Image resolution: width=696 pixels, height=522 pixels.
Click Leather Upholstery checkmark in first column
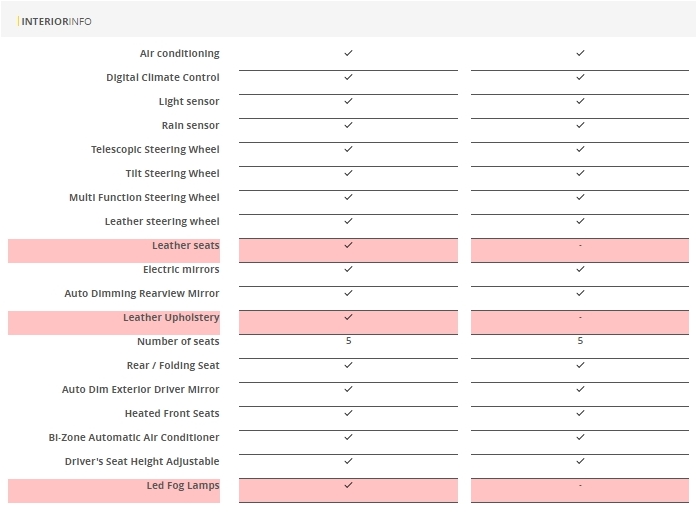click(x=348, y=317)
